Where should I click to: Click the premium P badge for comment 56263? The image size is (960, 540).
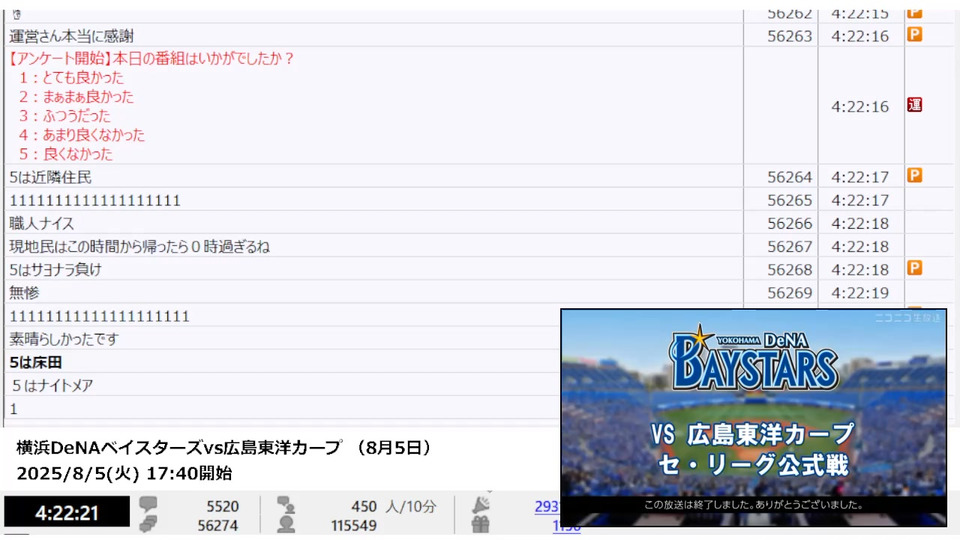[914, 34]
